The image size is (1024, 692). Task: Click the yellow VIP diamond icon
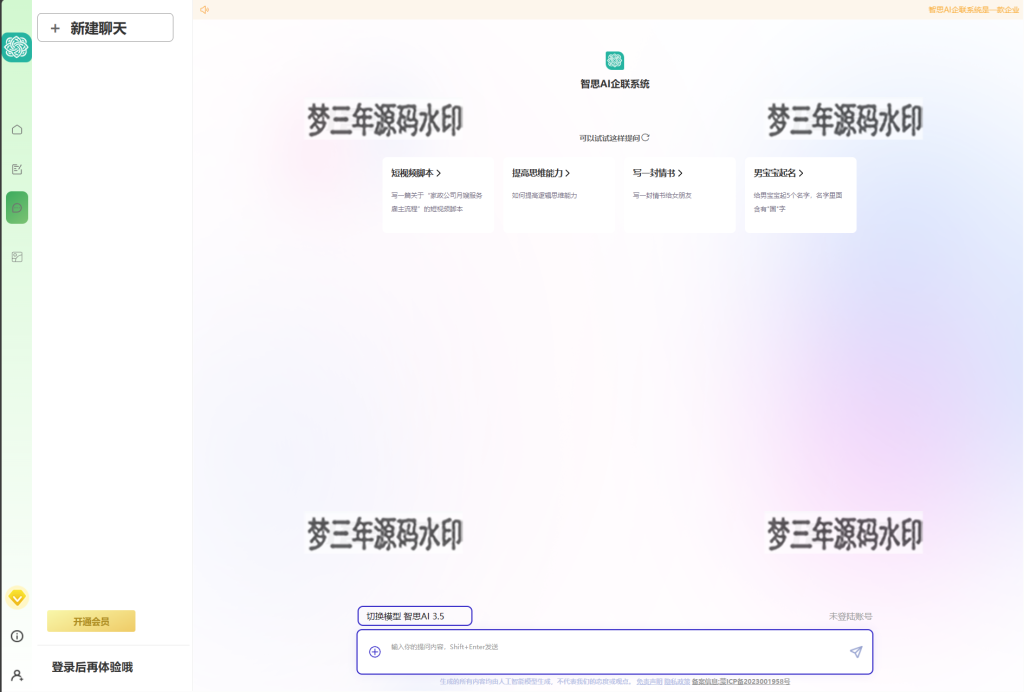coord(17,597)
